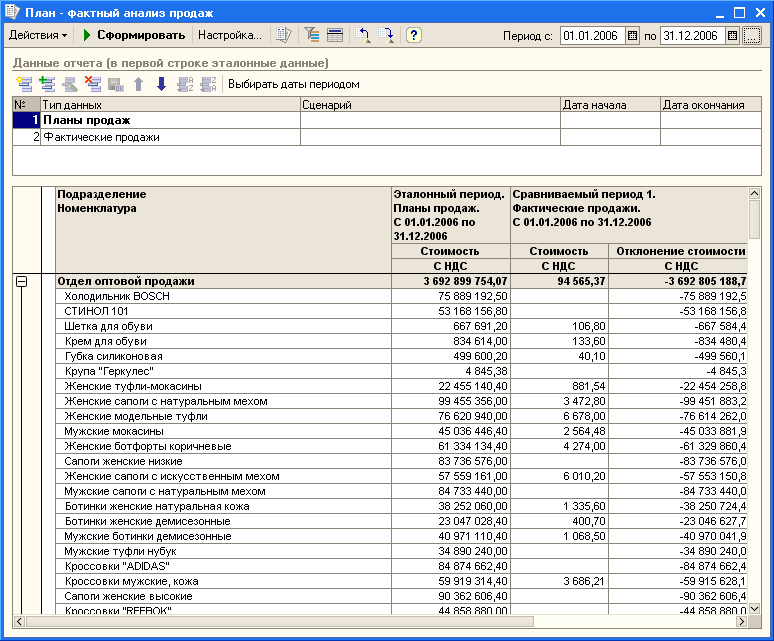Sort ascending A-Z icon

click(185, 84)
